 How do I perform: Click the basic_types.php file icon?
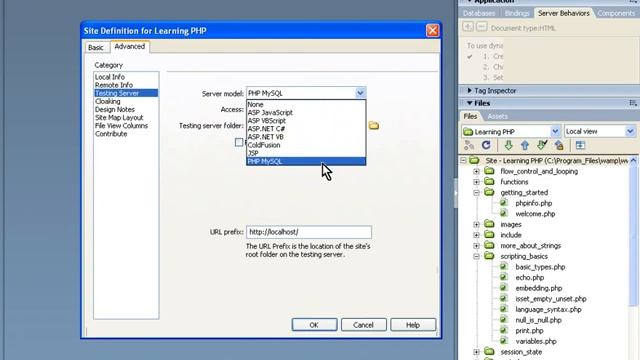pyautogui.click(x=504, y=267)
